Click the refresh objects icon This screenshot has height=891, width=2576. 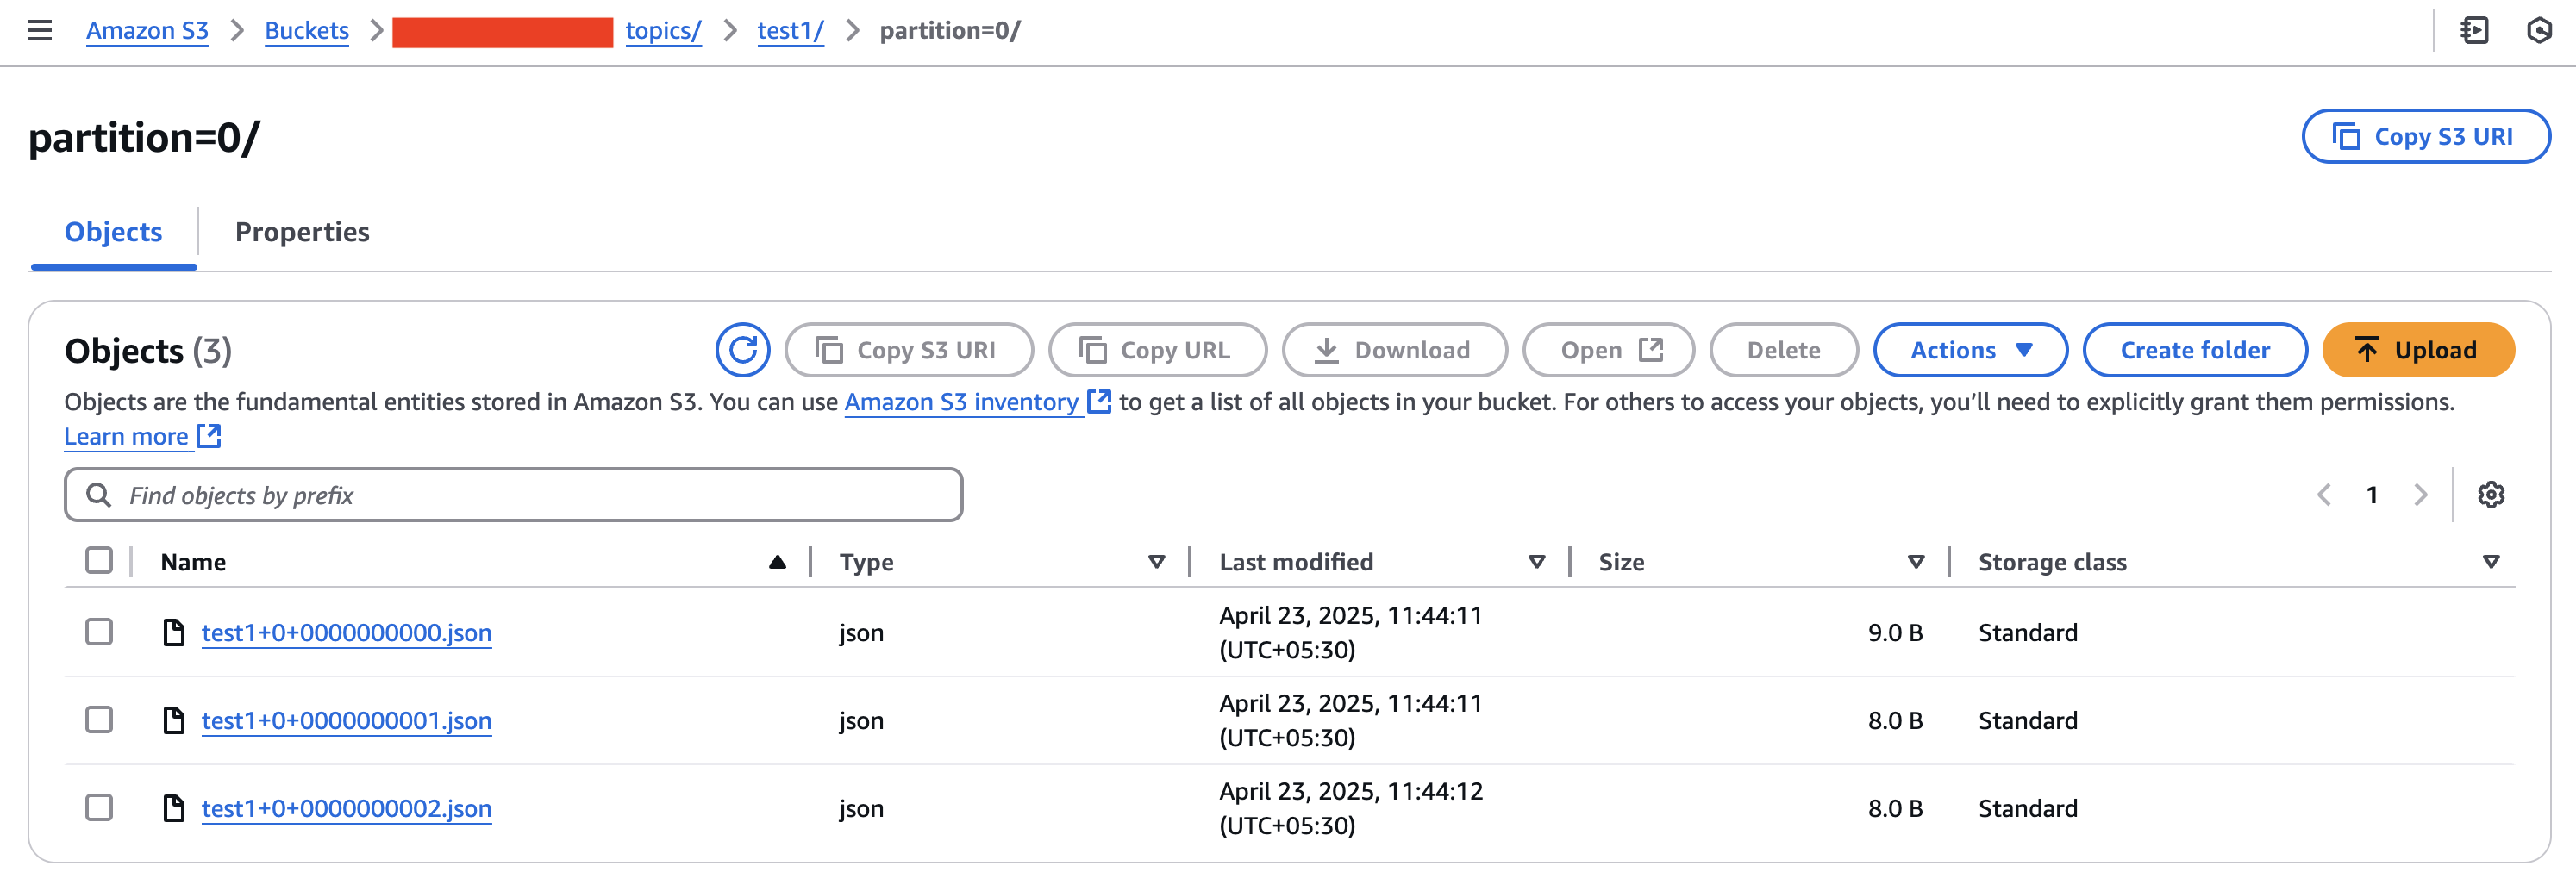742,350
